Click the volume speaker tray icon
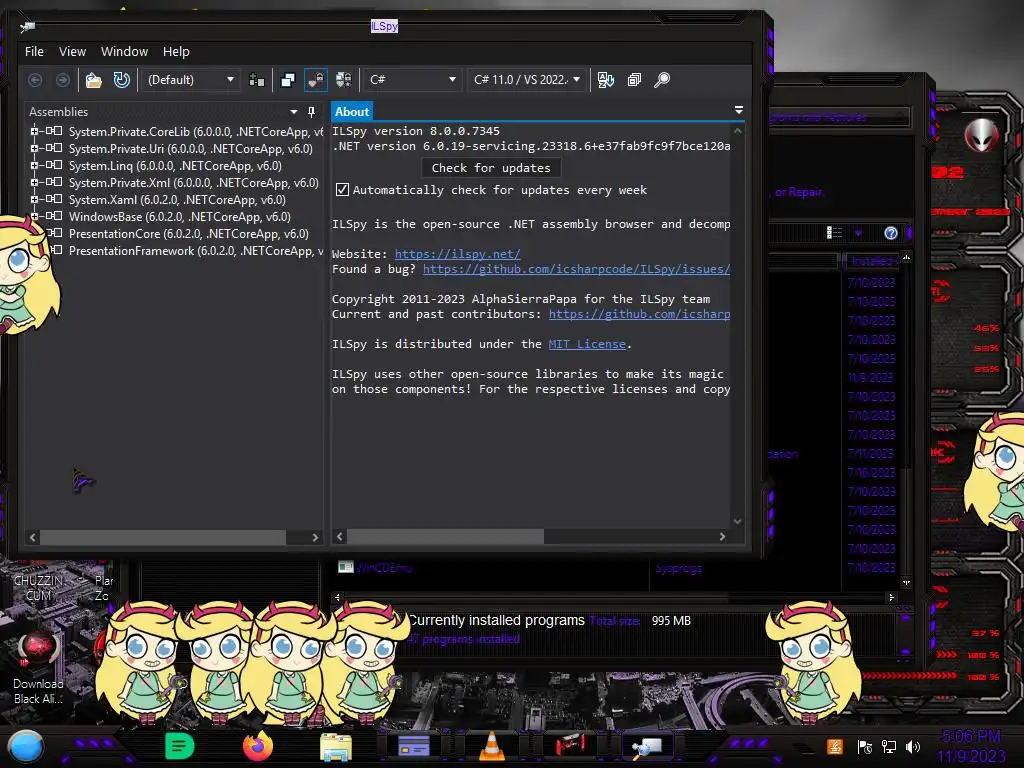Viewport: 1024px width, 768px height. click(x=913, y=746)
